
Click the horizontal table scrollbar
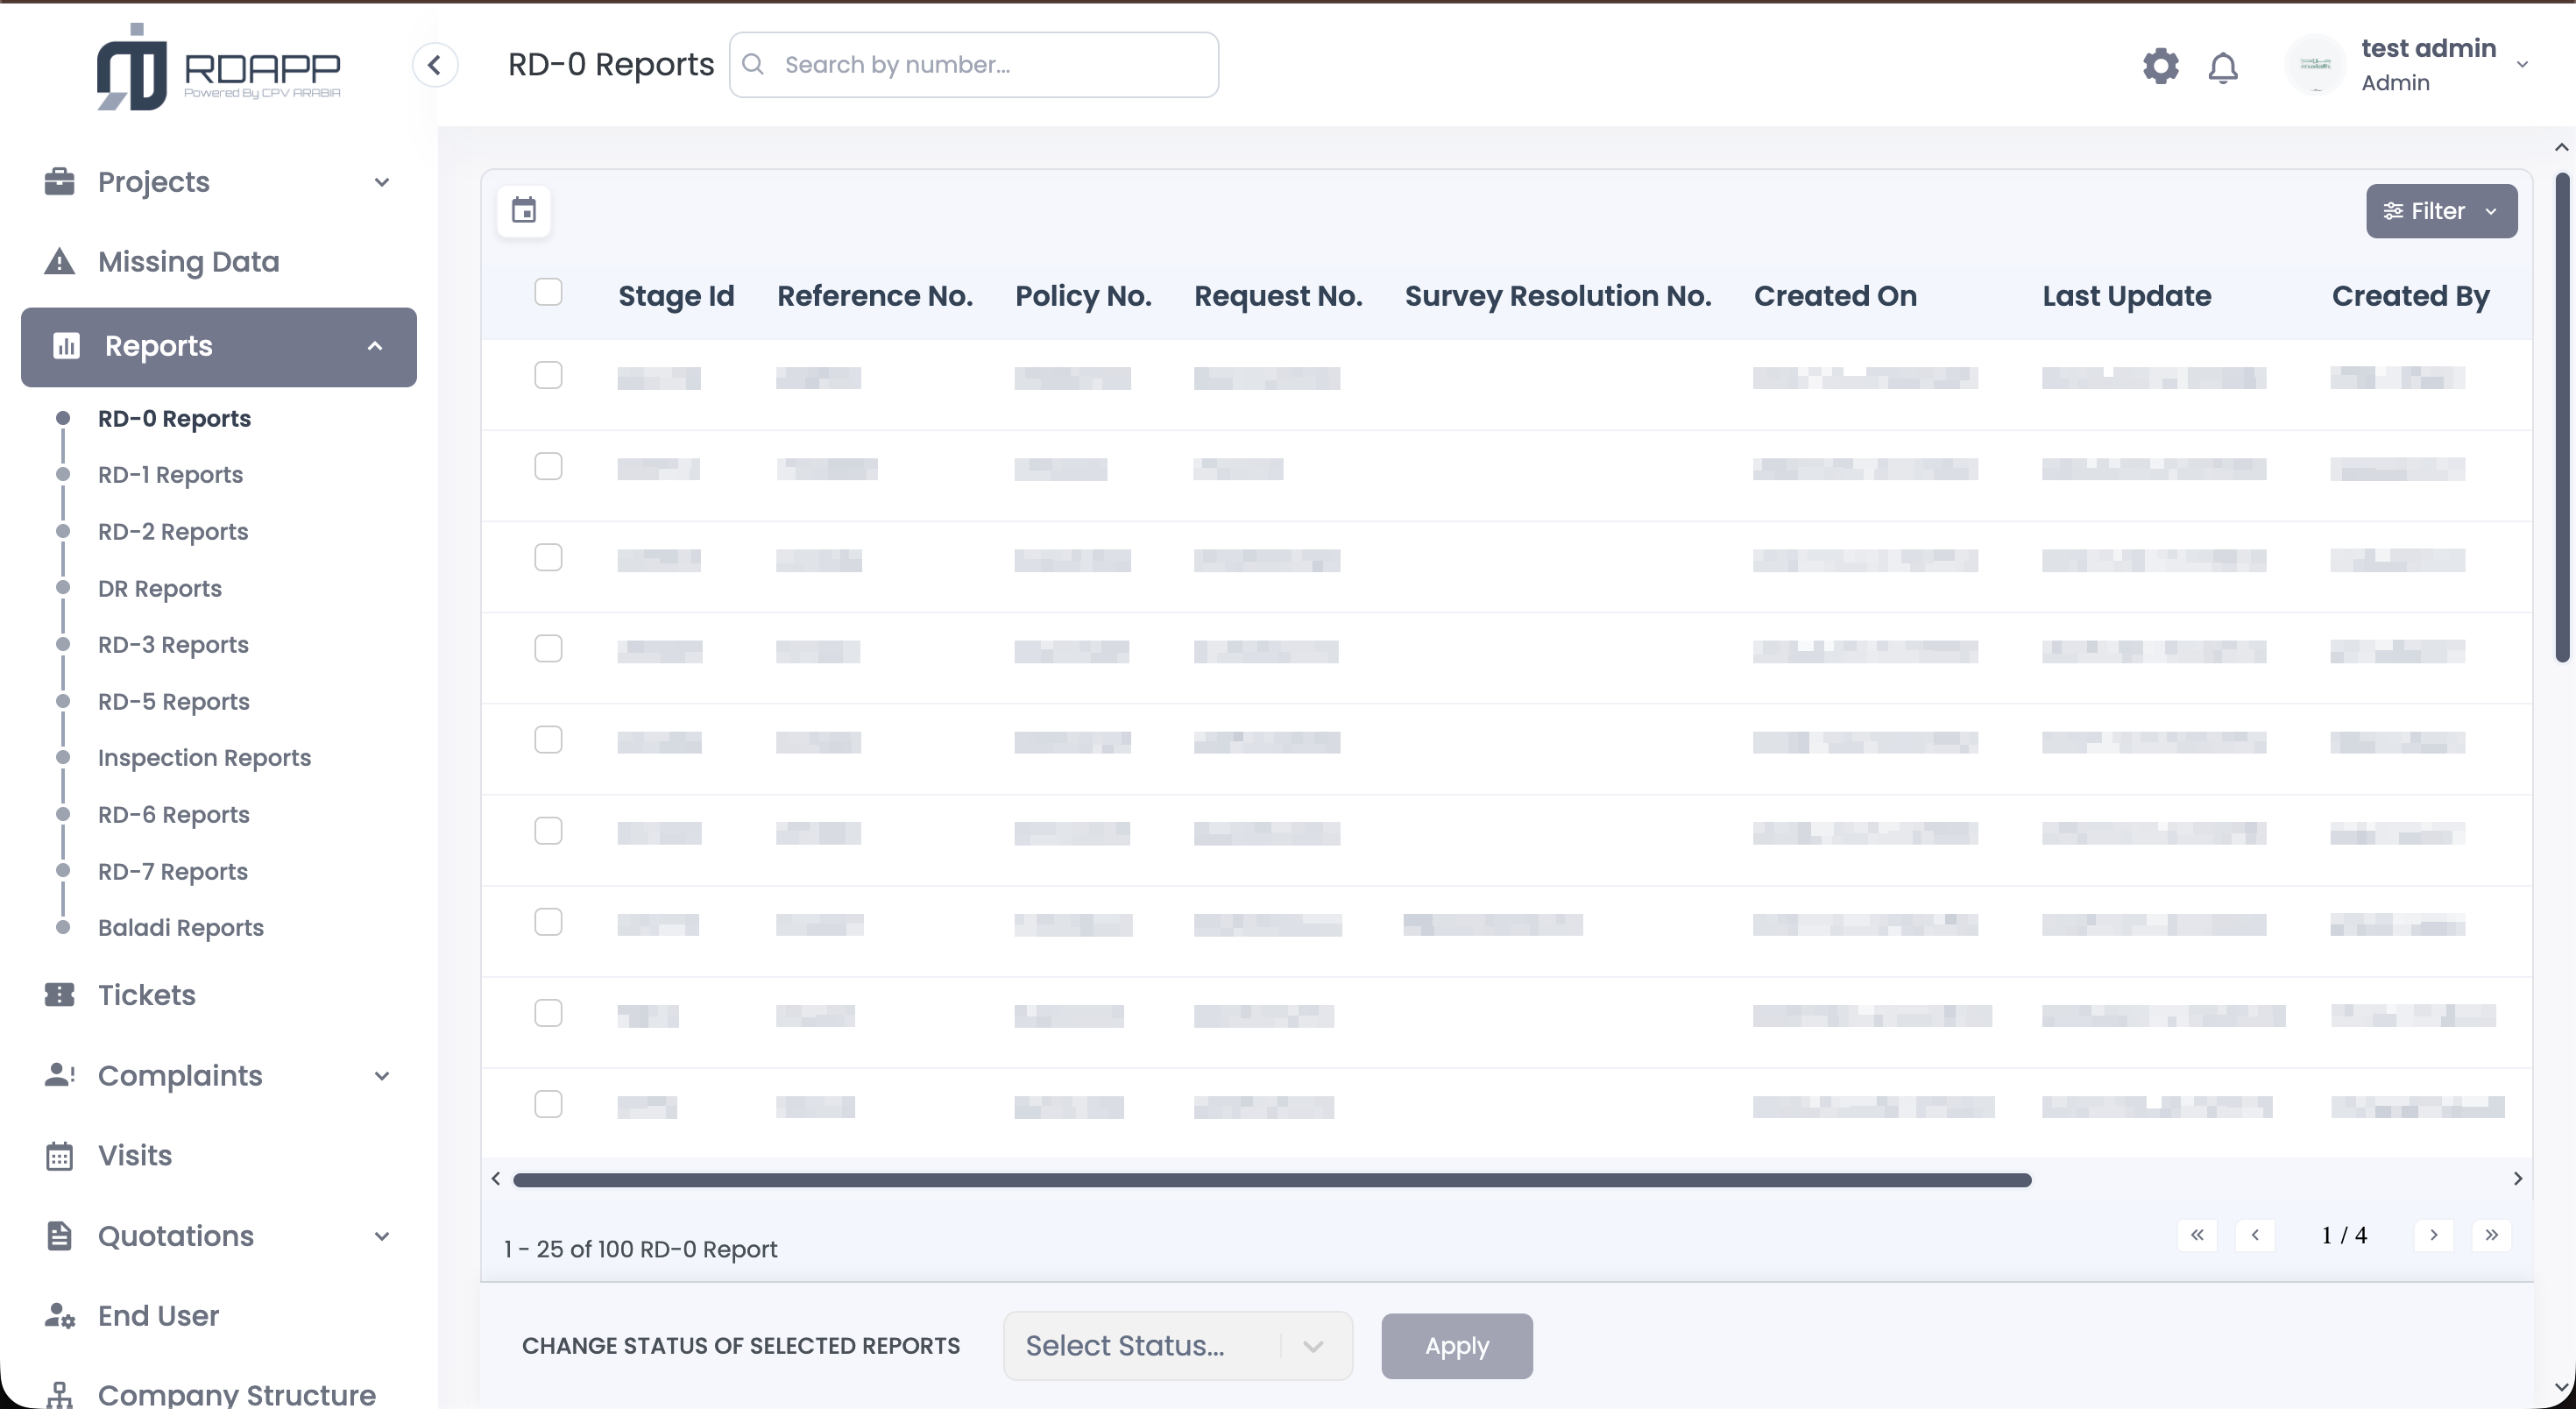1271,1180
